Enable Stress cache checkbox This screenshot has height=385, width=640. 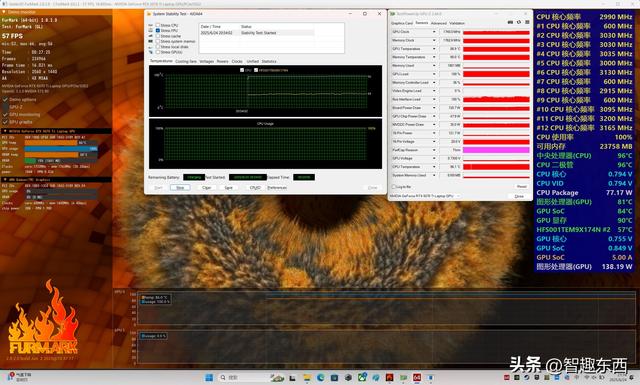point(158,36)
